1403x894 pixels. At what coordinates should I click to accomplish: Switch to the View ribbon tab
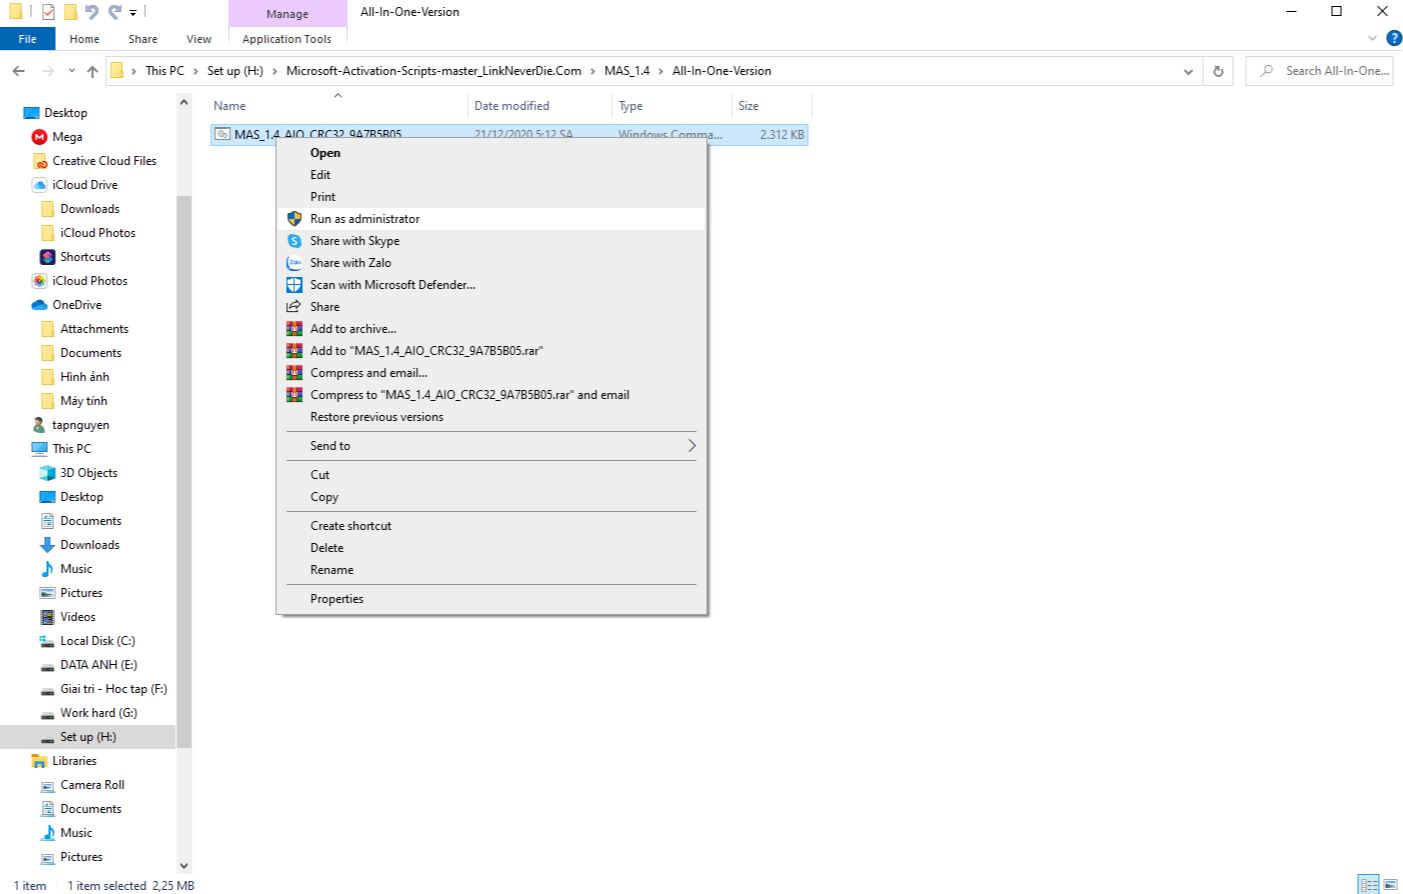pyautogui.click(x=198, y=39)
